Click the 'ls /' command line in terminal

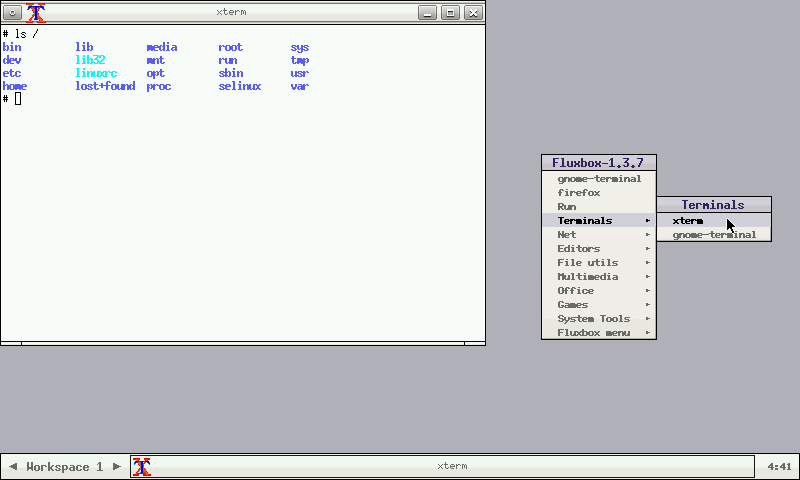point(20,34)
